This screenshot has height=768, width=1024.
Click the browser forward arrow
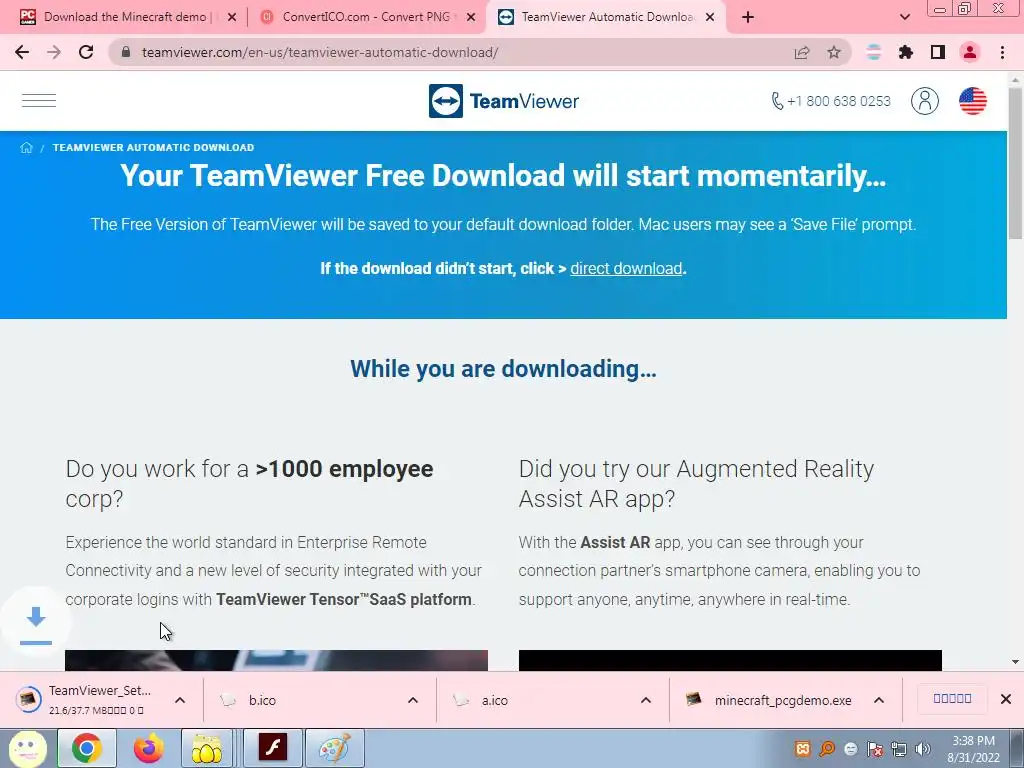tap(54, 52)
